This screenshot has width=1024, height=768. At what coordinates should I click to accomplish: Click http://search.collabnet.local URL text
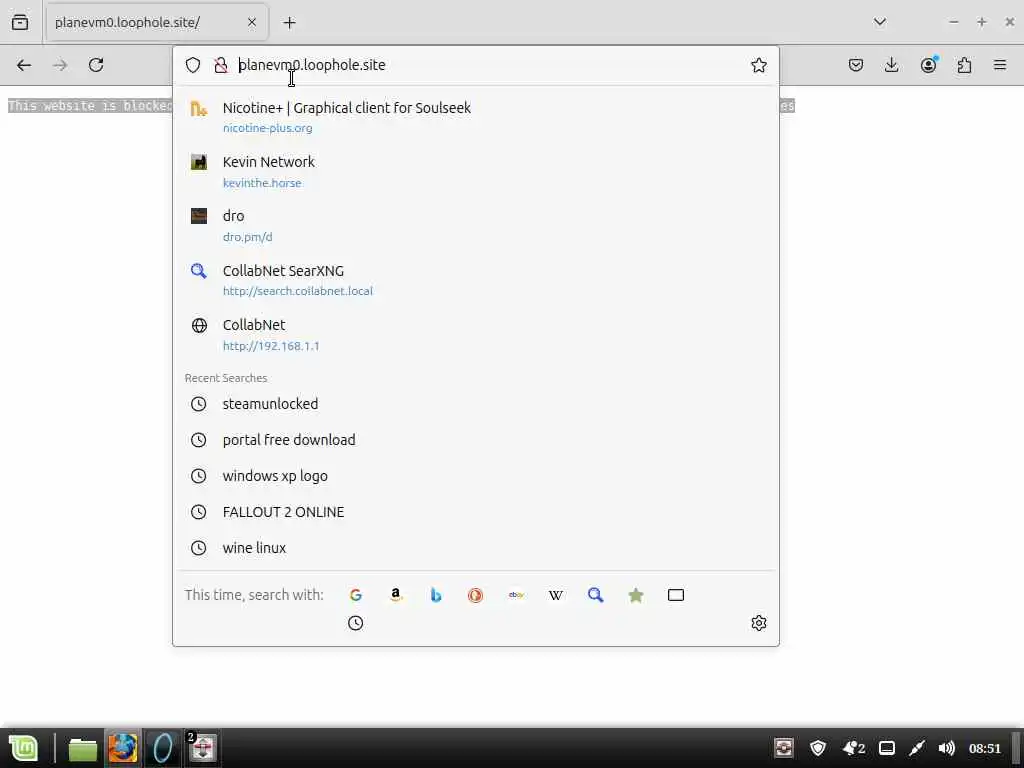tap(298, 291)
